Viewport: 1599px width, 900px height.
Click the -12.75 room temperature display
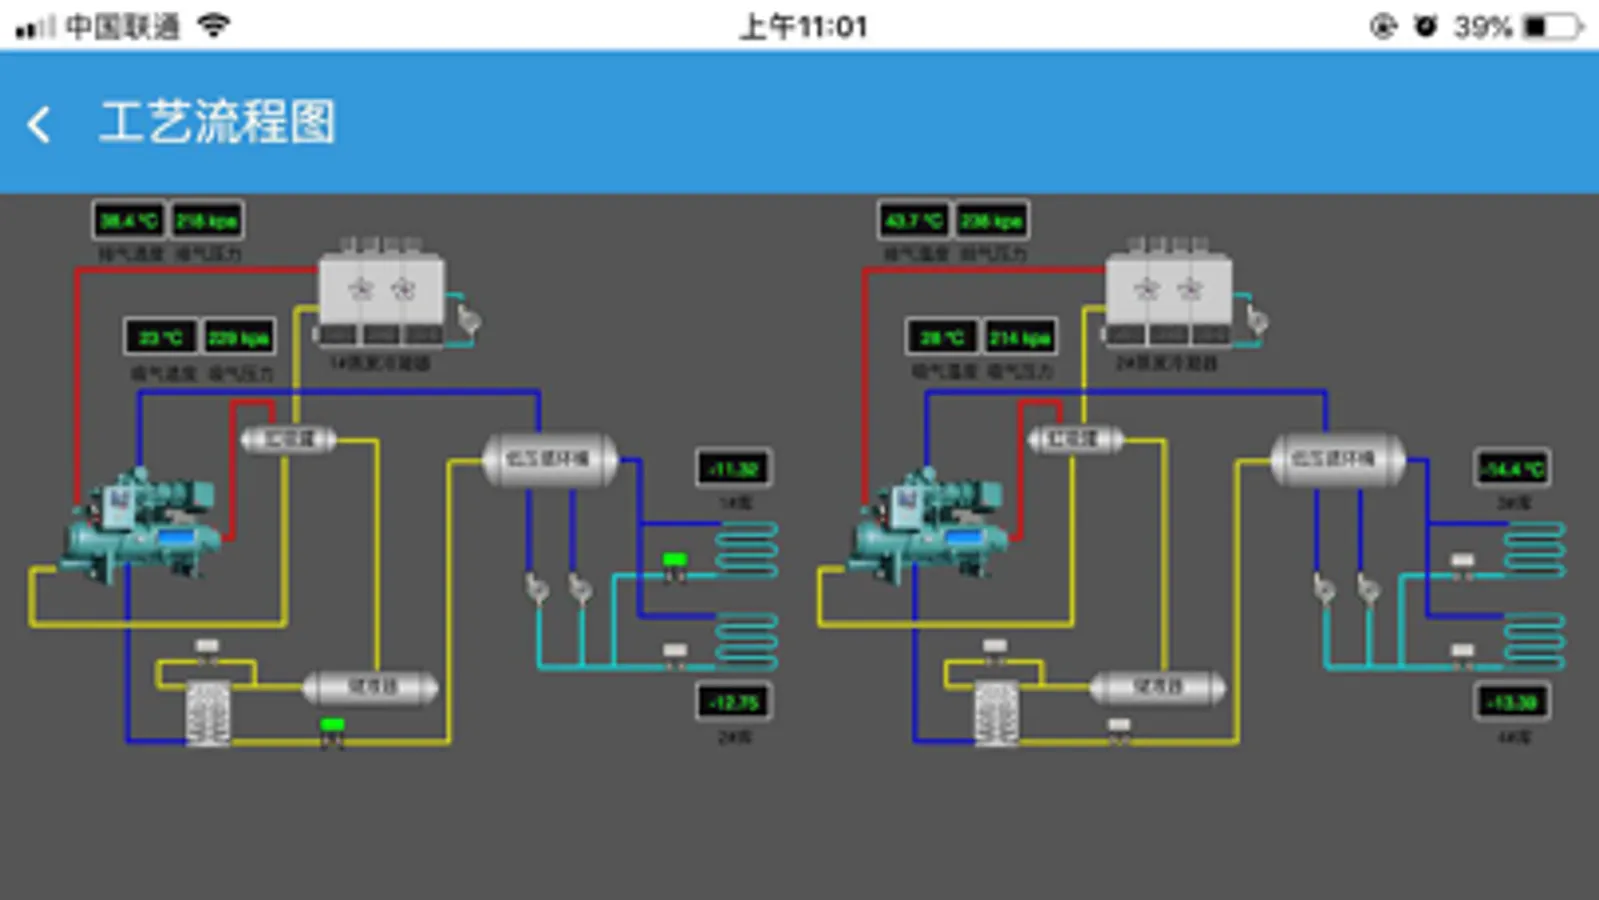(x=733, y=702)
